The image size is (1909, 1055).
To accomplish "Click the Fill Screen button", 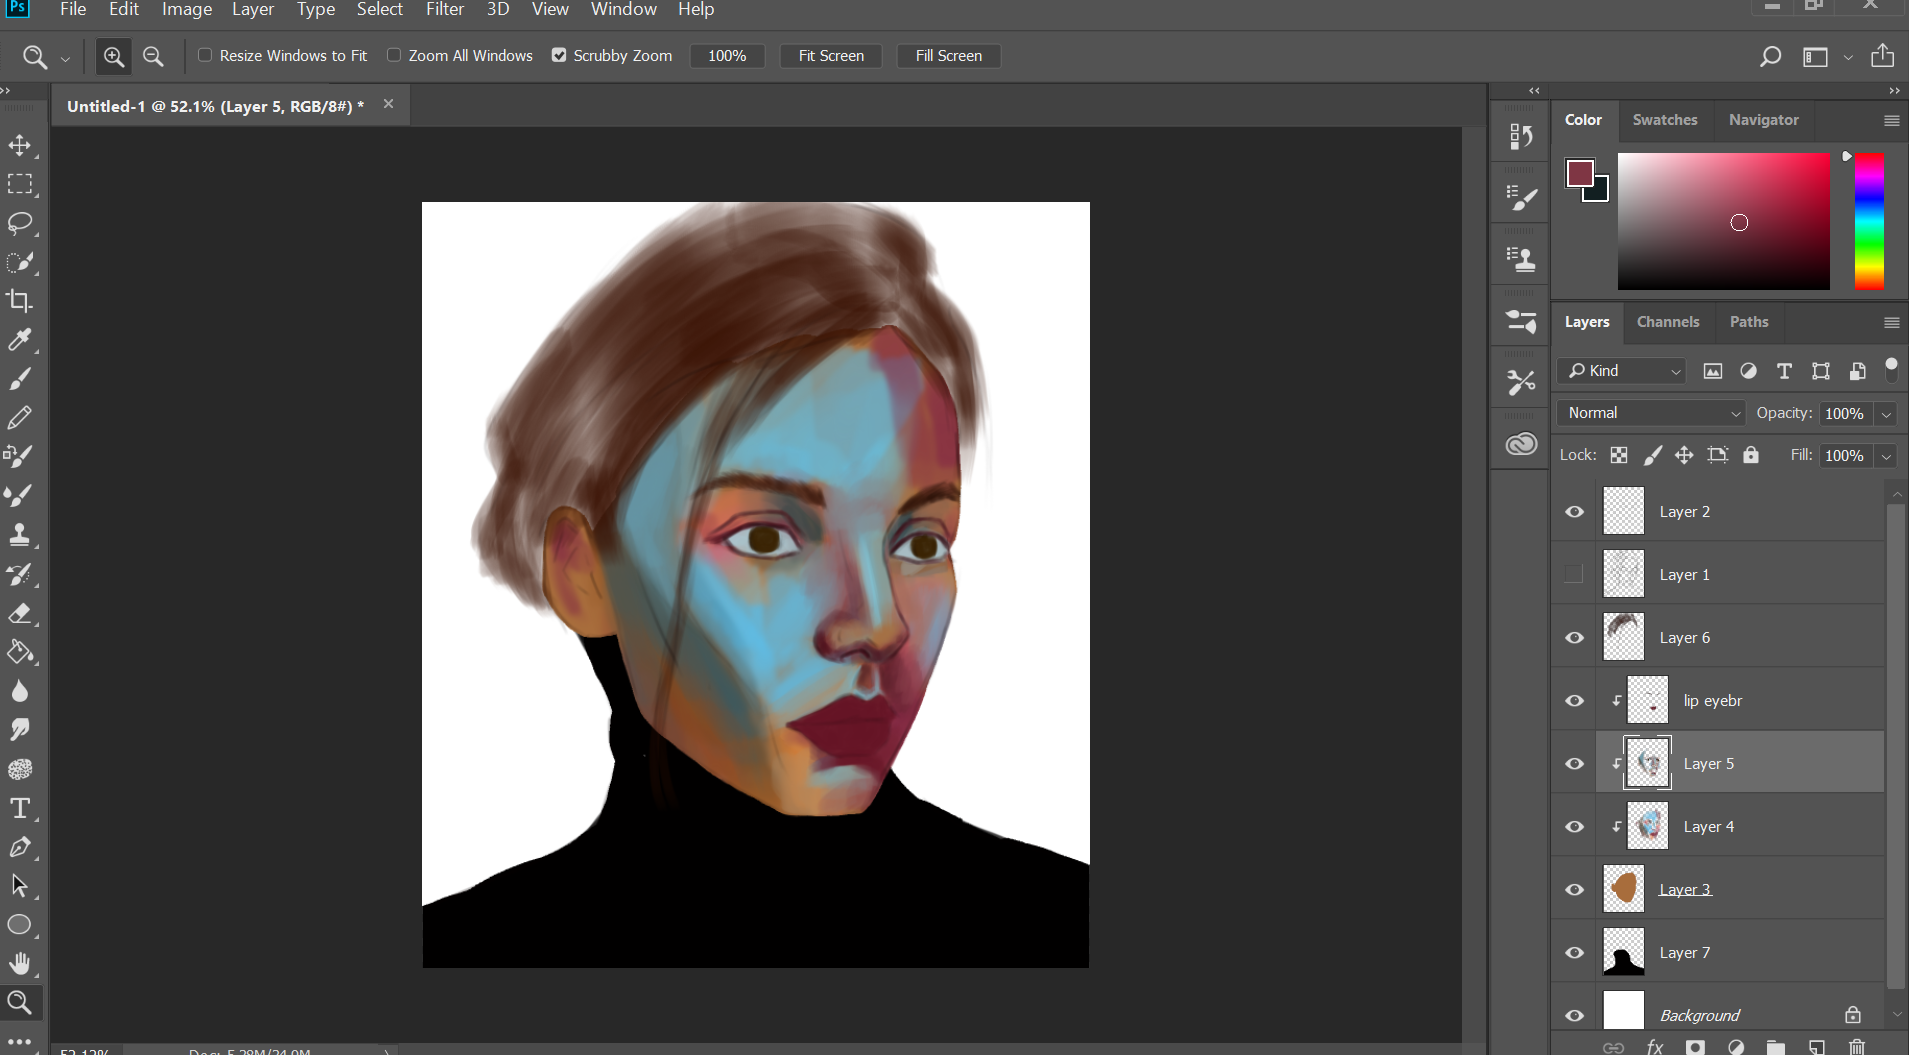I will point(948,56).
